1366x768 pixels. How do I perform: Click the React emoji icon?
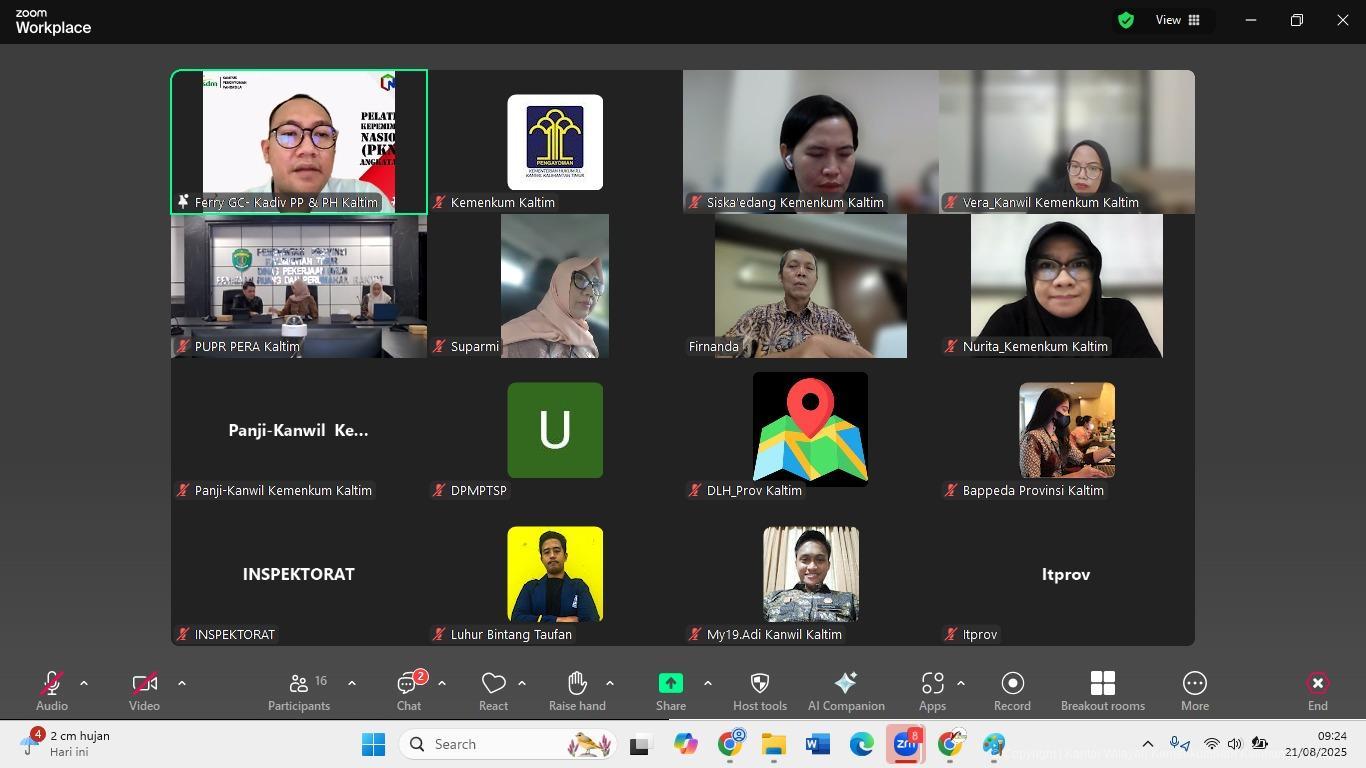493,691
